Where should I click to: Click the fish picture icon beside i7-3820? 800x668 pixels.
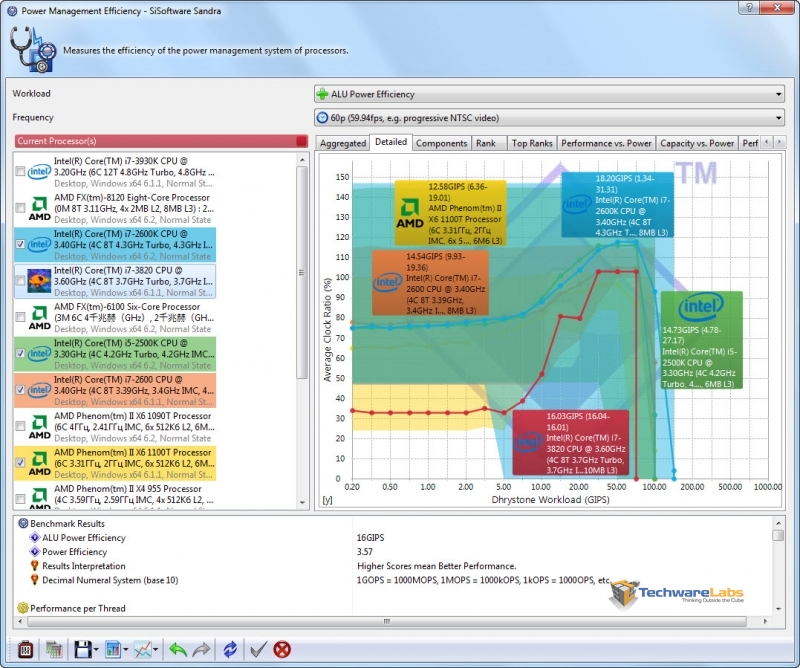click(39, 281)
